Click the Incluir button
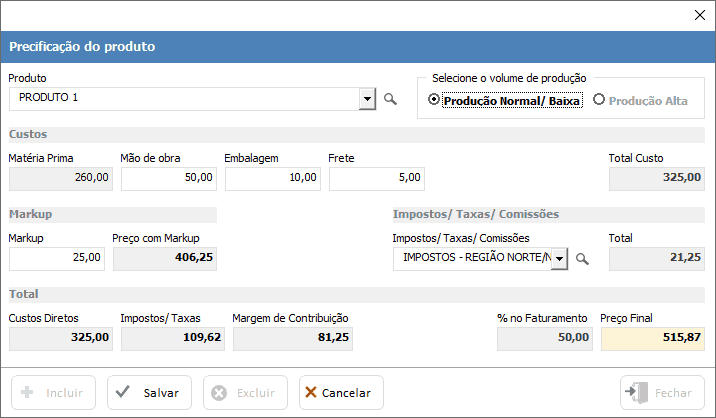 [53, 392]
